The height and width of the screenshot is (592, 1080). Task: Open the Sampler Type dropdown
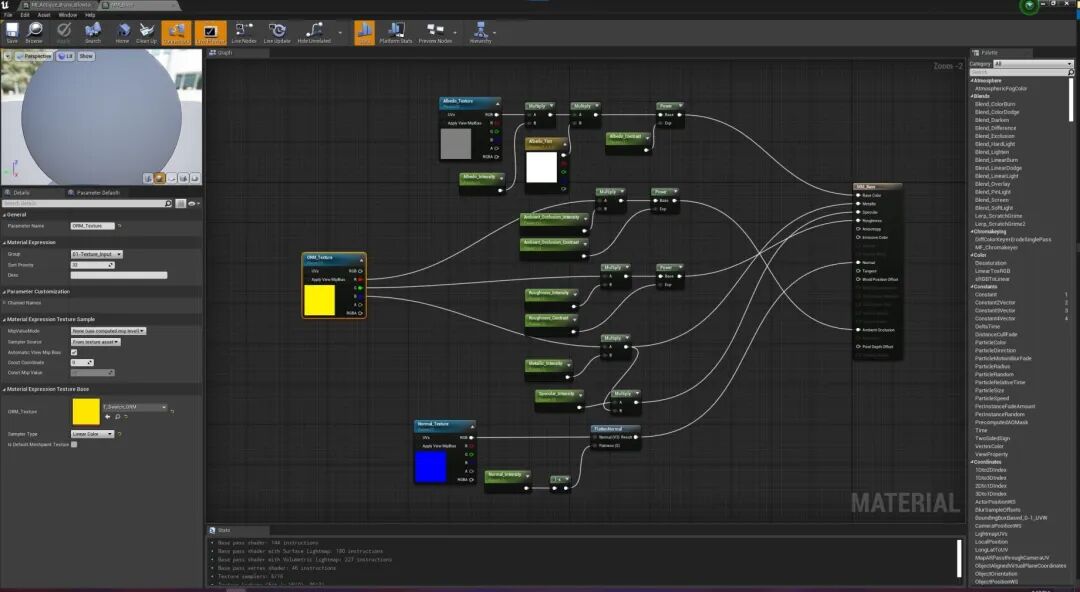click(x=94, y=434)
